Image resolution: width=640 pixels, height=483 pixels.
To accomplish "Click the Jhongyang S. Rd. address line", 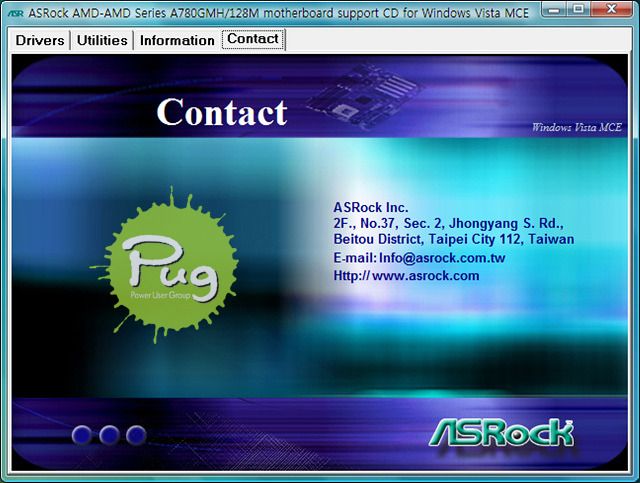I will (448, 223).
